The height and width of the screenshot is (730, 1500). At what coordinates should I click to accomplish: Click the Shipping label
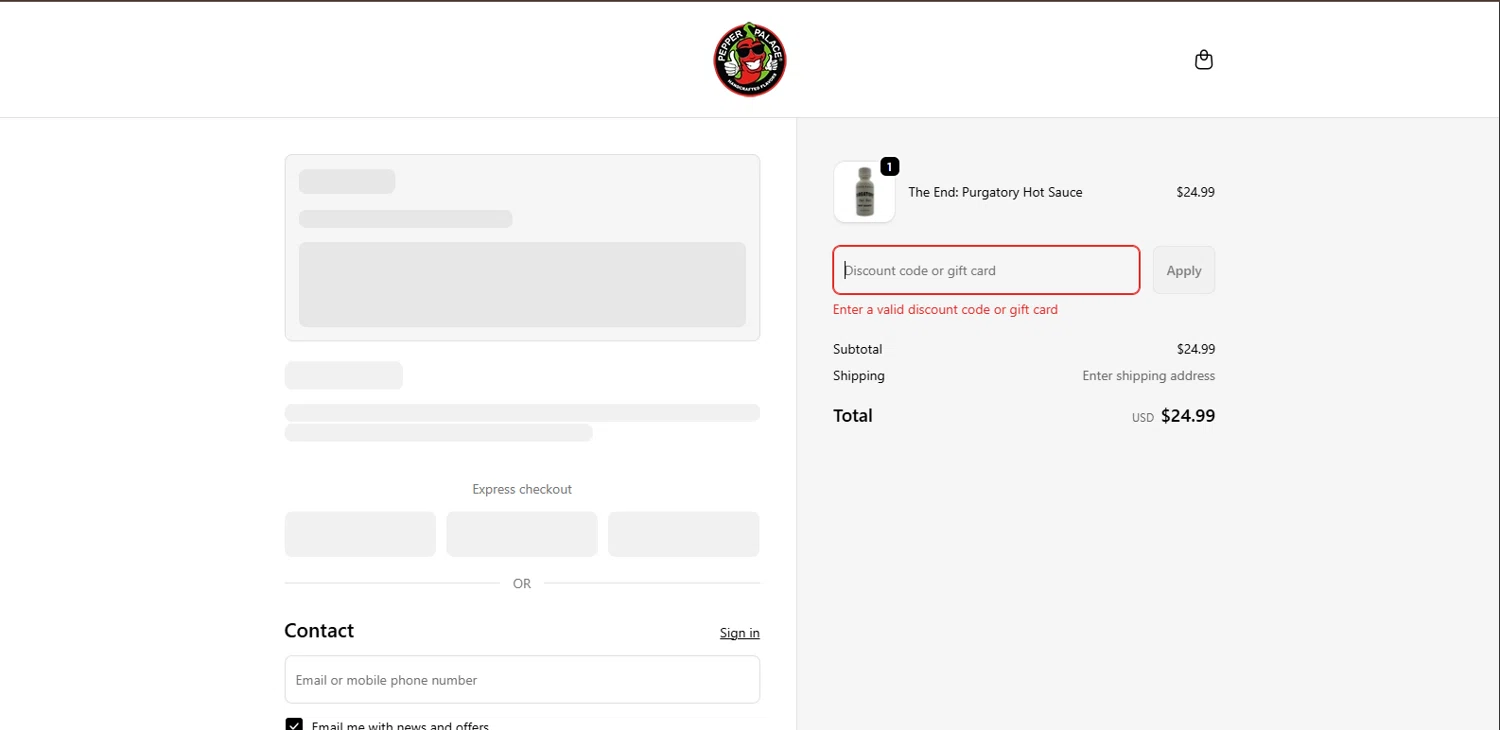click(859, 376)
